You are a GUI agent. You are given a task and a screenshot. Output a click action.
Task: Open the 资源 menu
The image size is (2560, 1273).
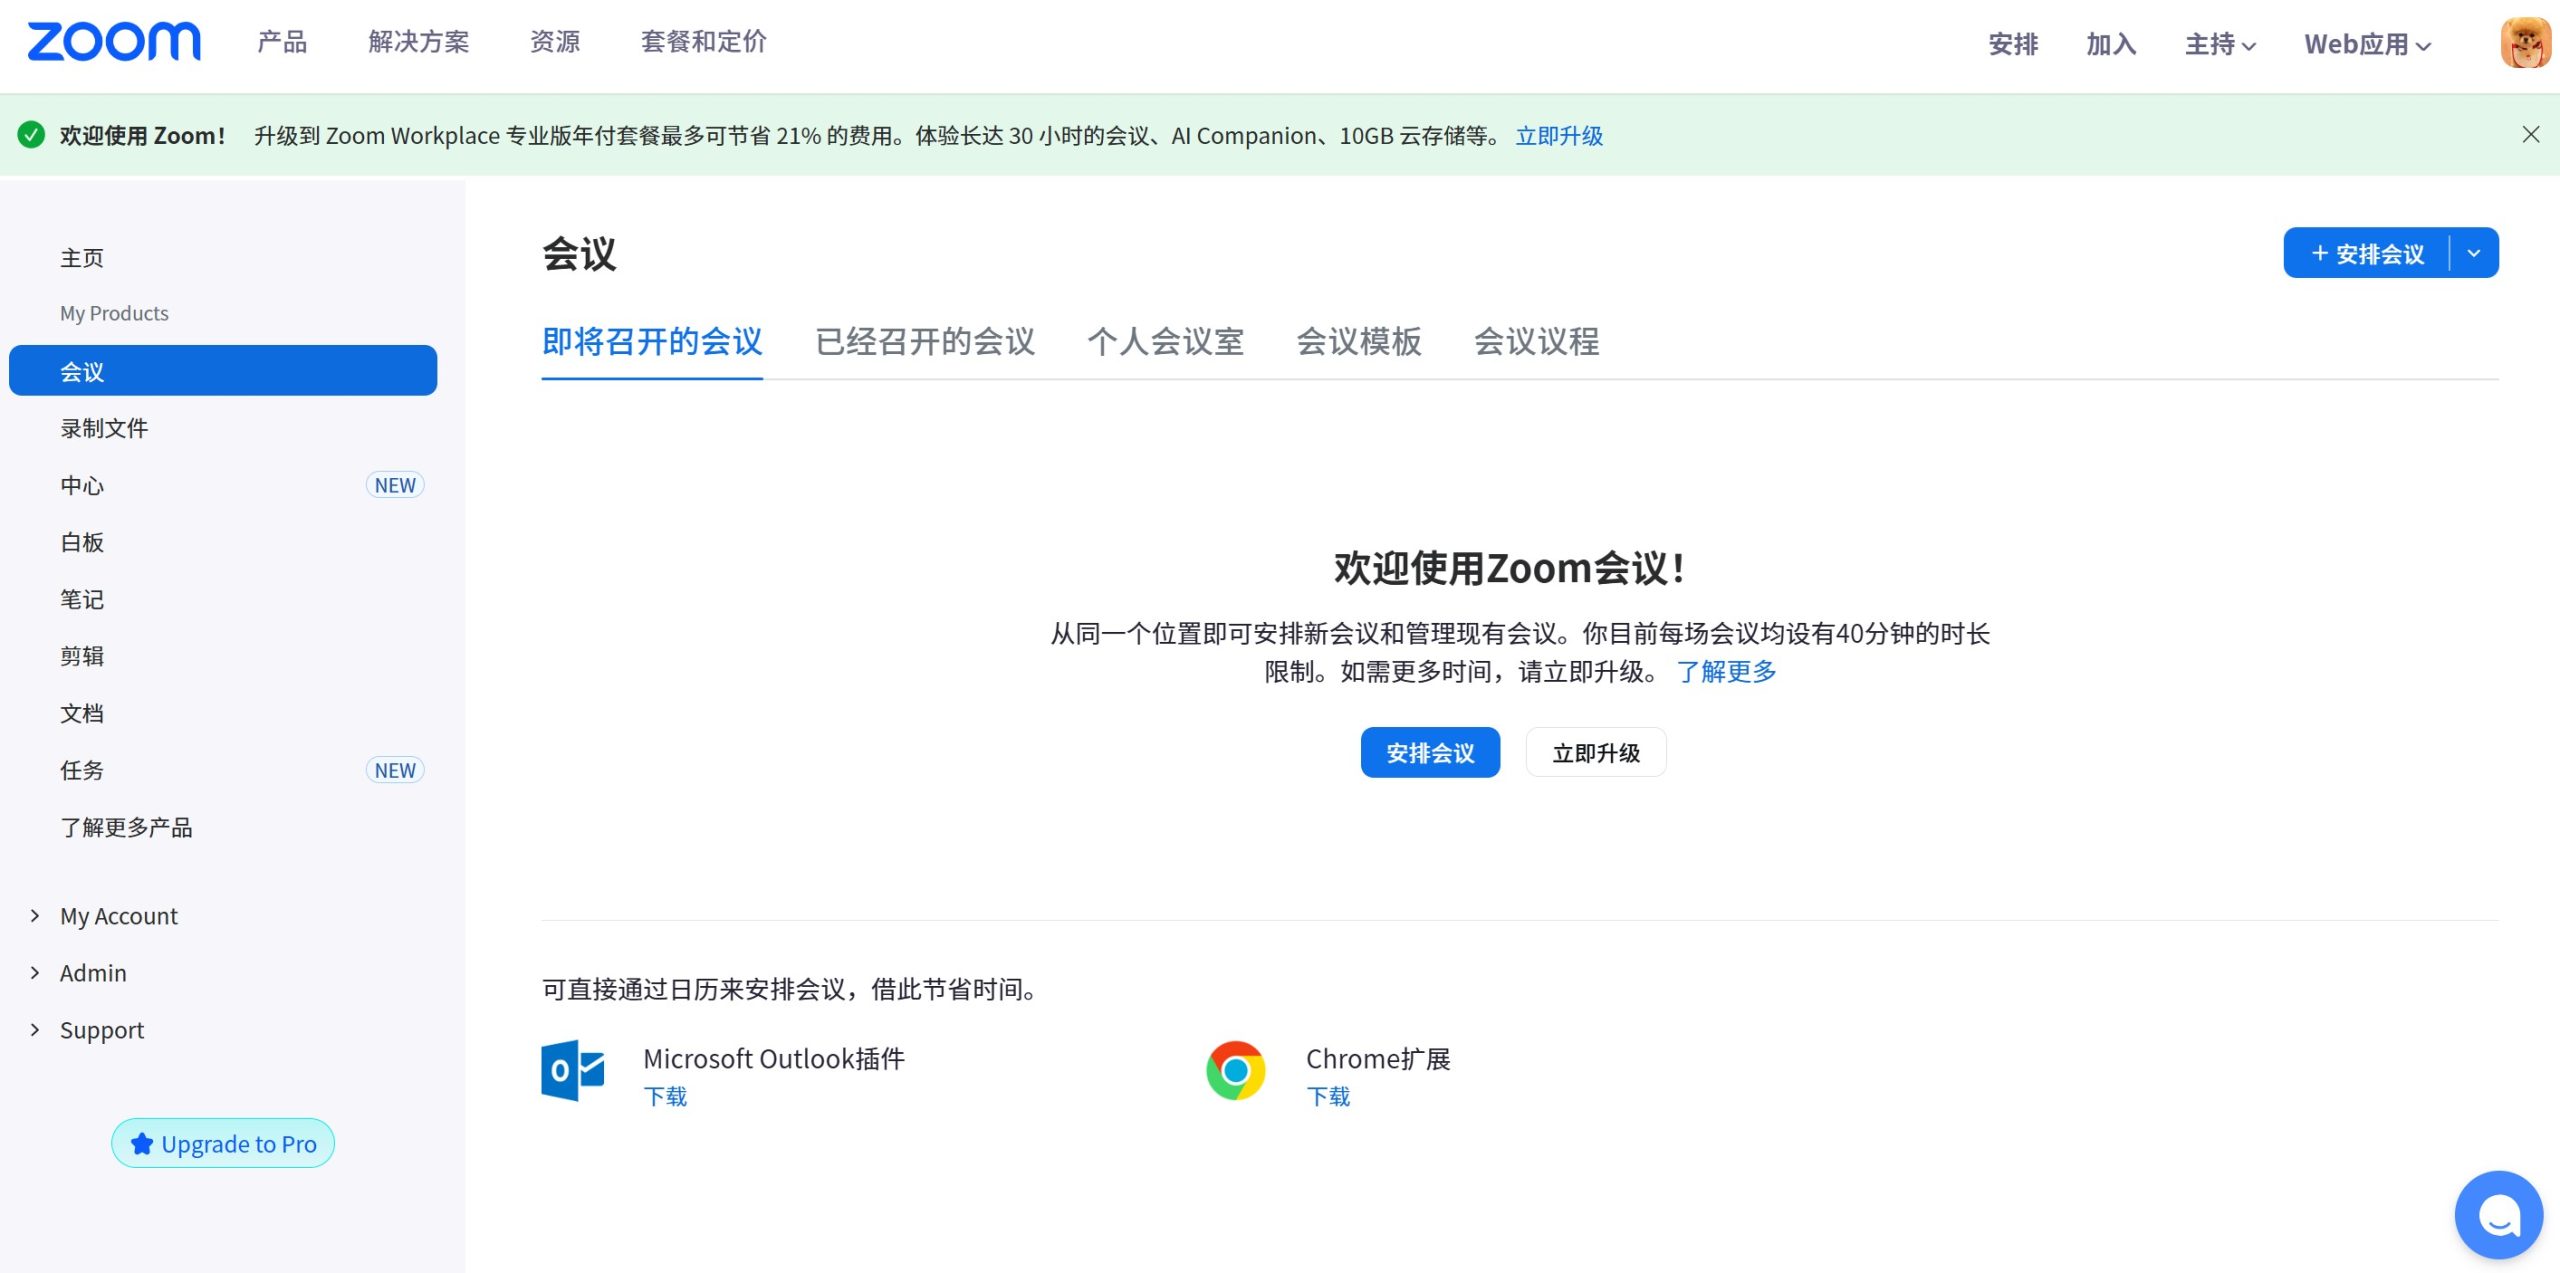point(555,42)
